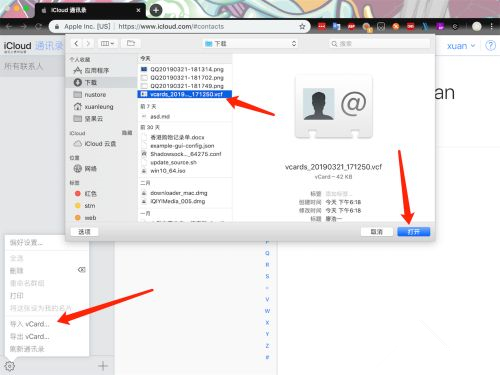
Task: Select the downloader_mac.dmg file
Action: (x=185, y=193)
